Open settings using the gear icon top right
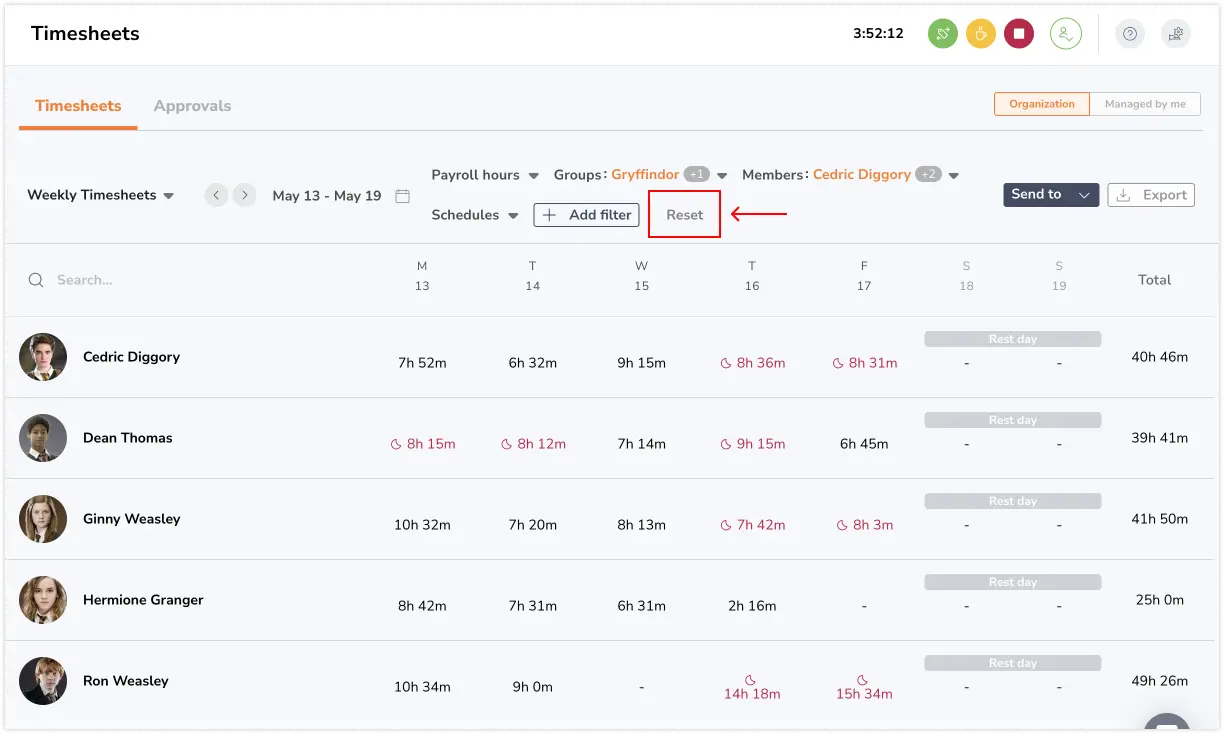The image size is (1224, 734). pos(1175,33)
